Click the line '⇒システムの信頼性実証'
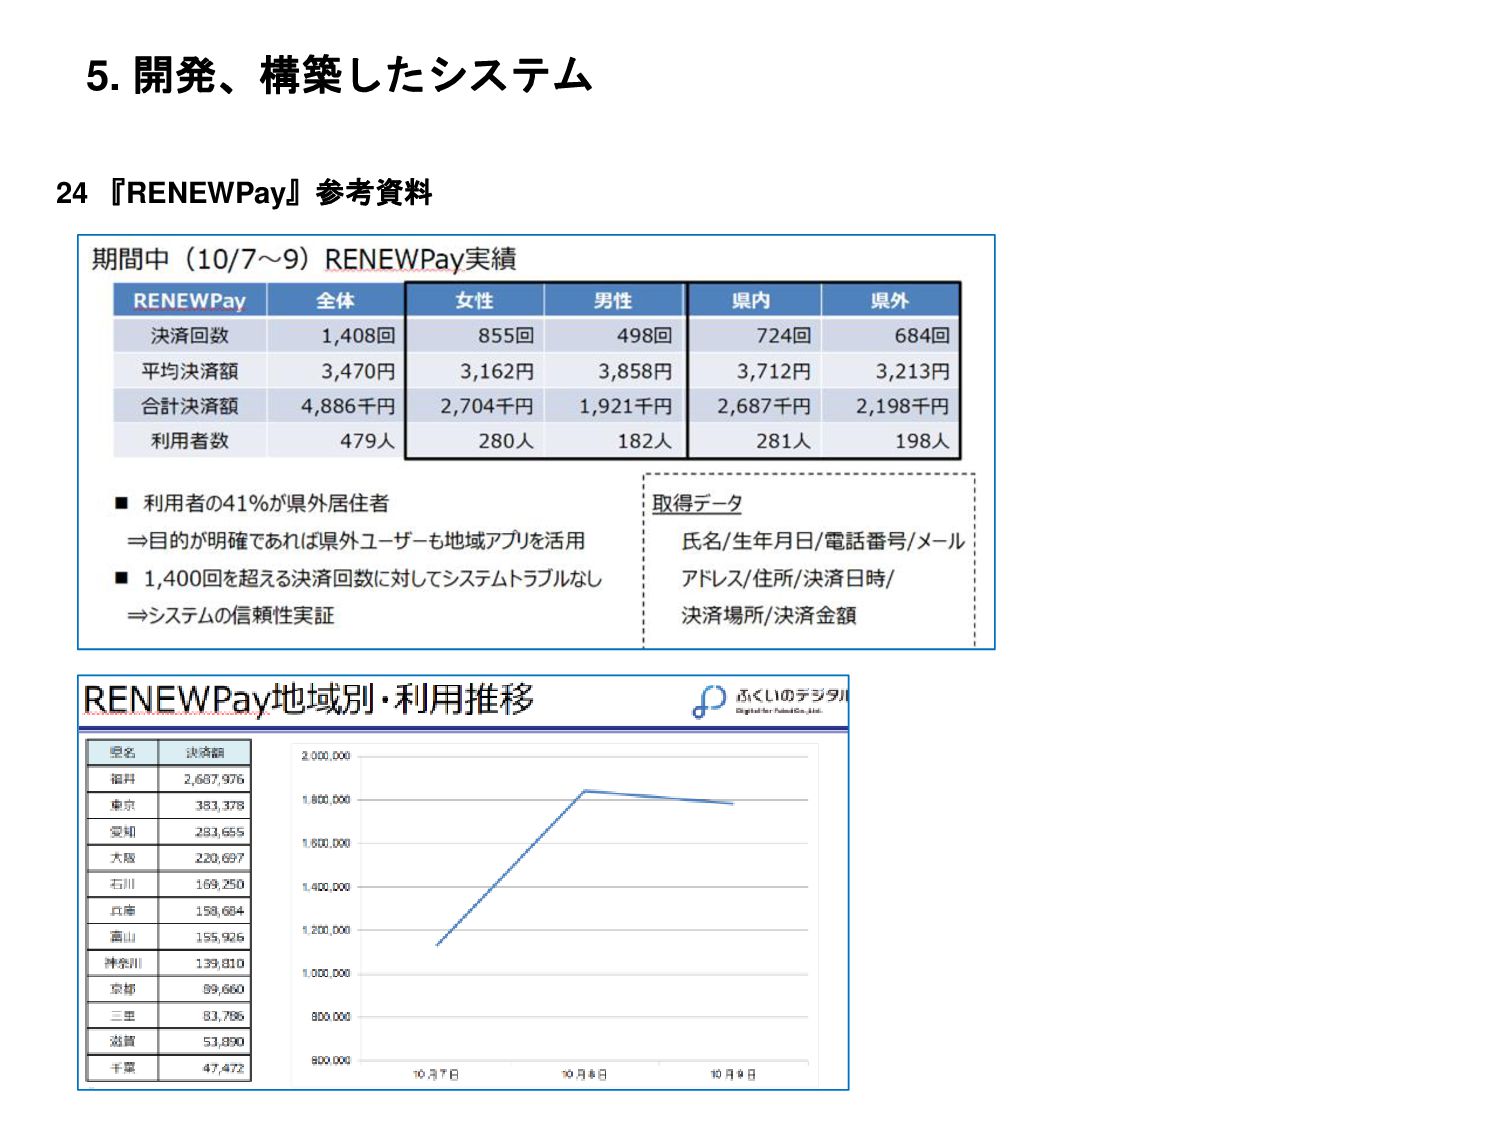Image resolution: width=1500 pixels, height=1125 pixels. [230, 615]
